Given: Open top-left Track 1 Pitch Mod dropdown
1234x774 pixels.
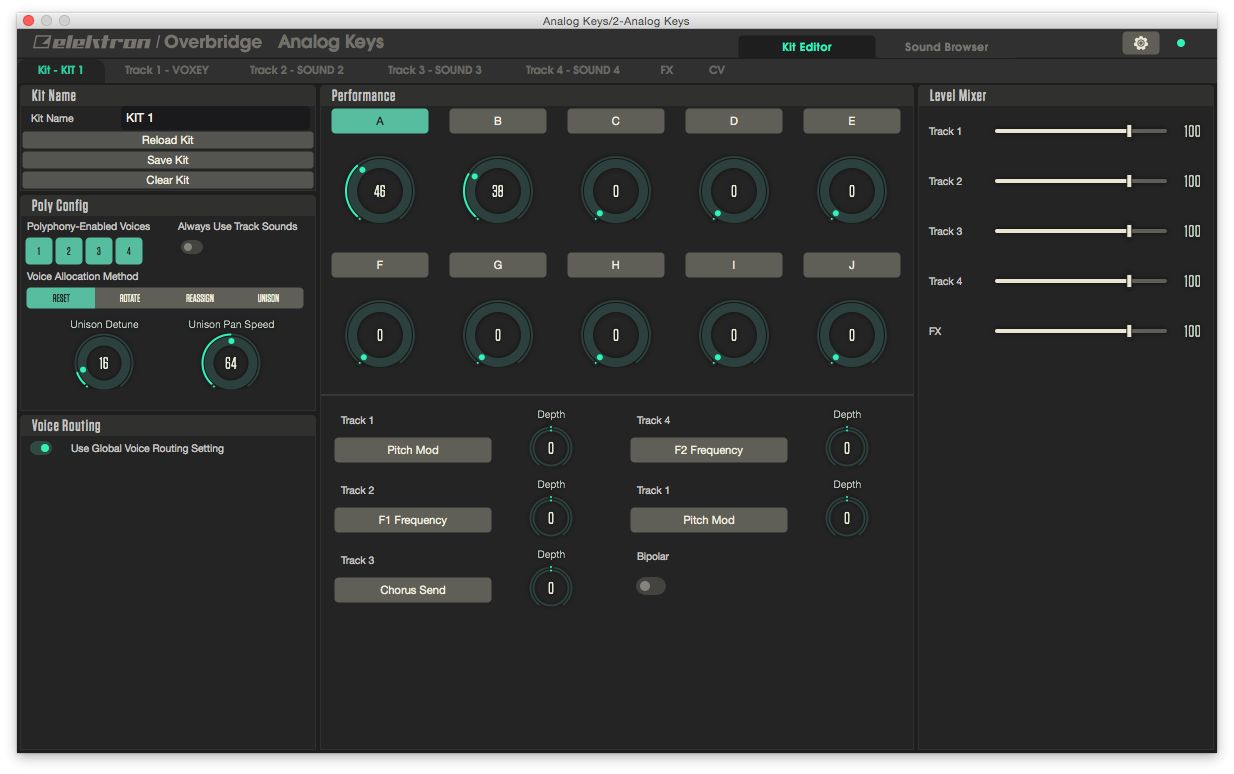Looking at the screenshot, I should pos(413,450).
